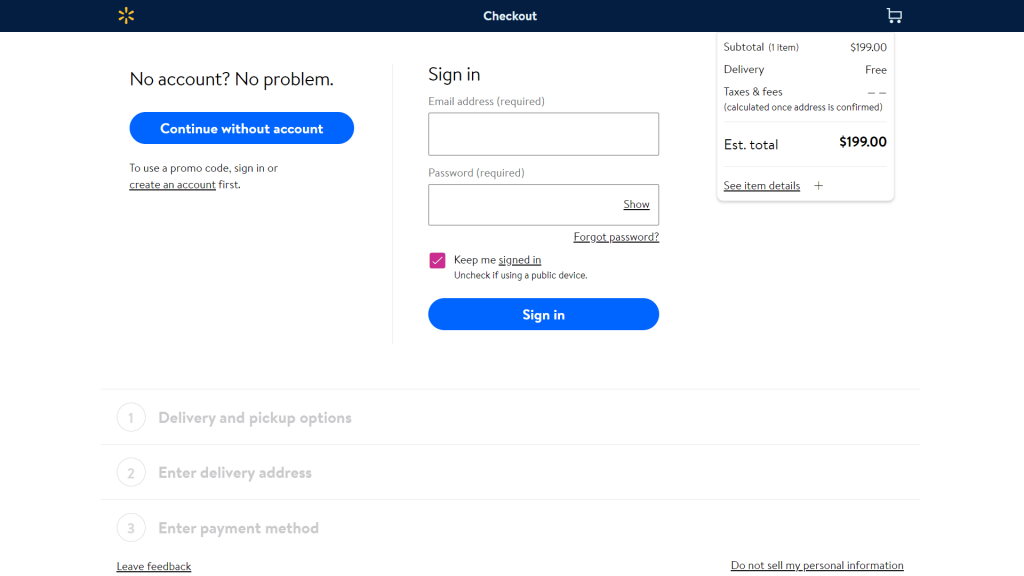Open See item details in order summary
1024x576 pixels.
[761, 186]
